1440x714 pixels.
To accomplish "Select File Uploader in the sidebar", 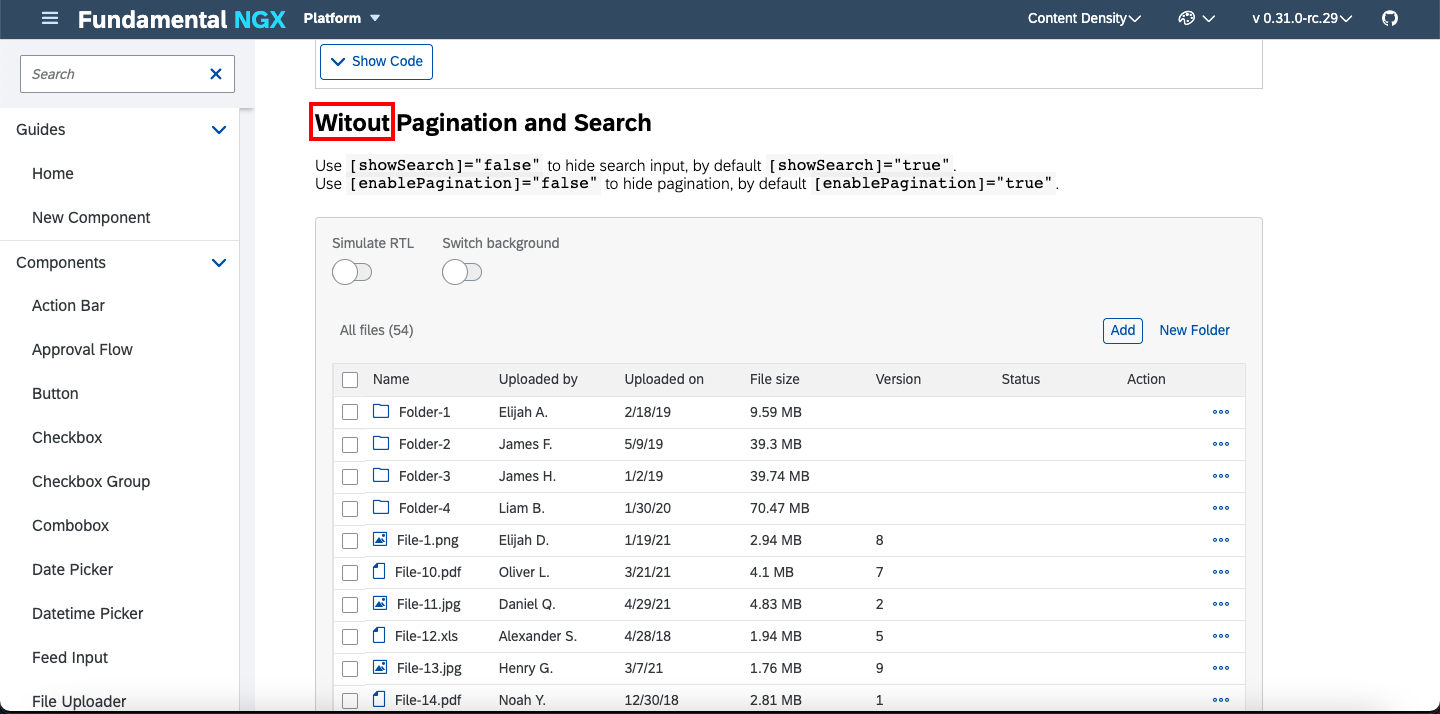I will pyautogui.click(x=79, y=700).
